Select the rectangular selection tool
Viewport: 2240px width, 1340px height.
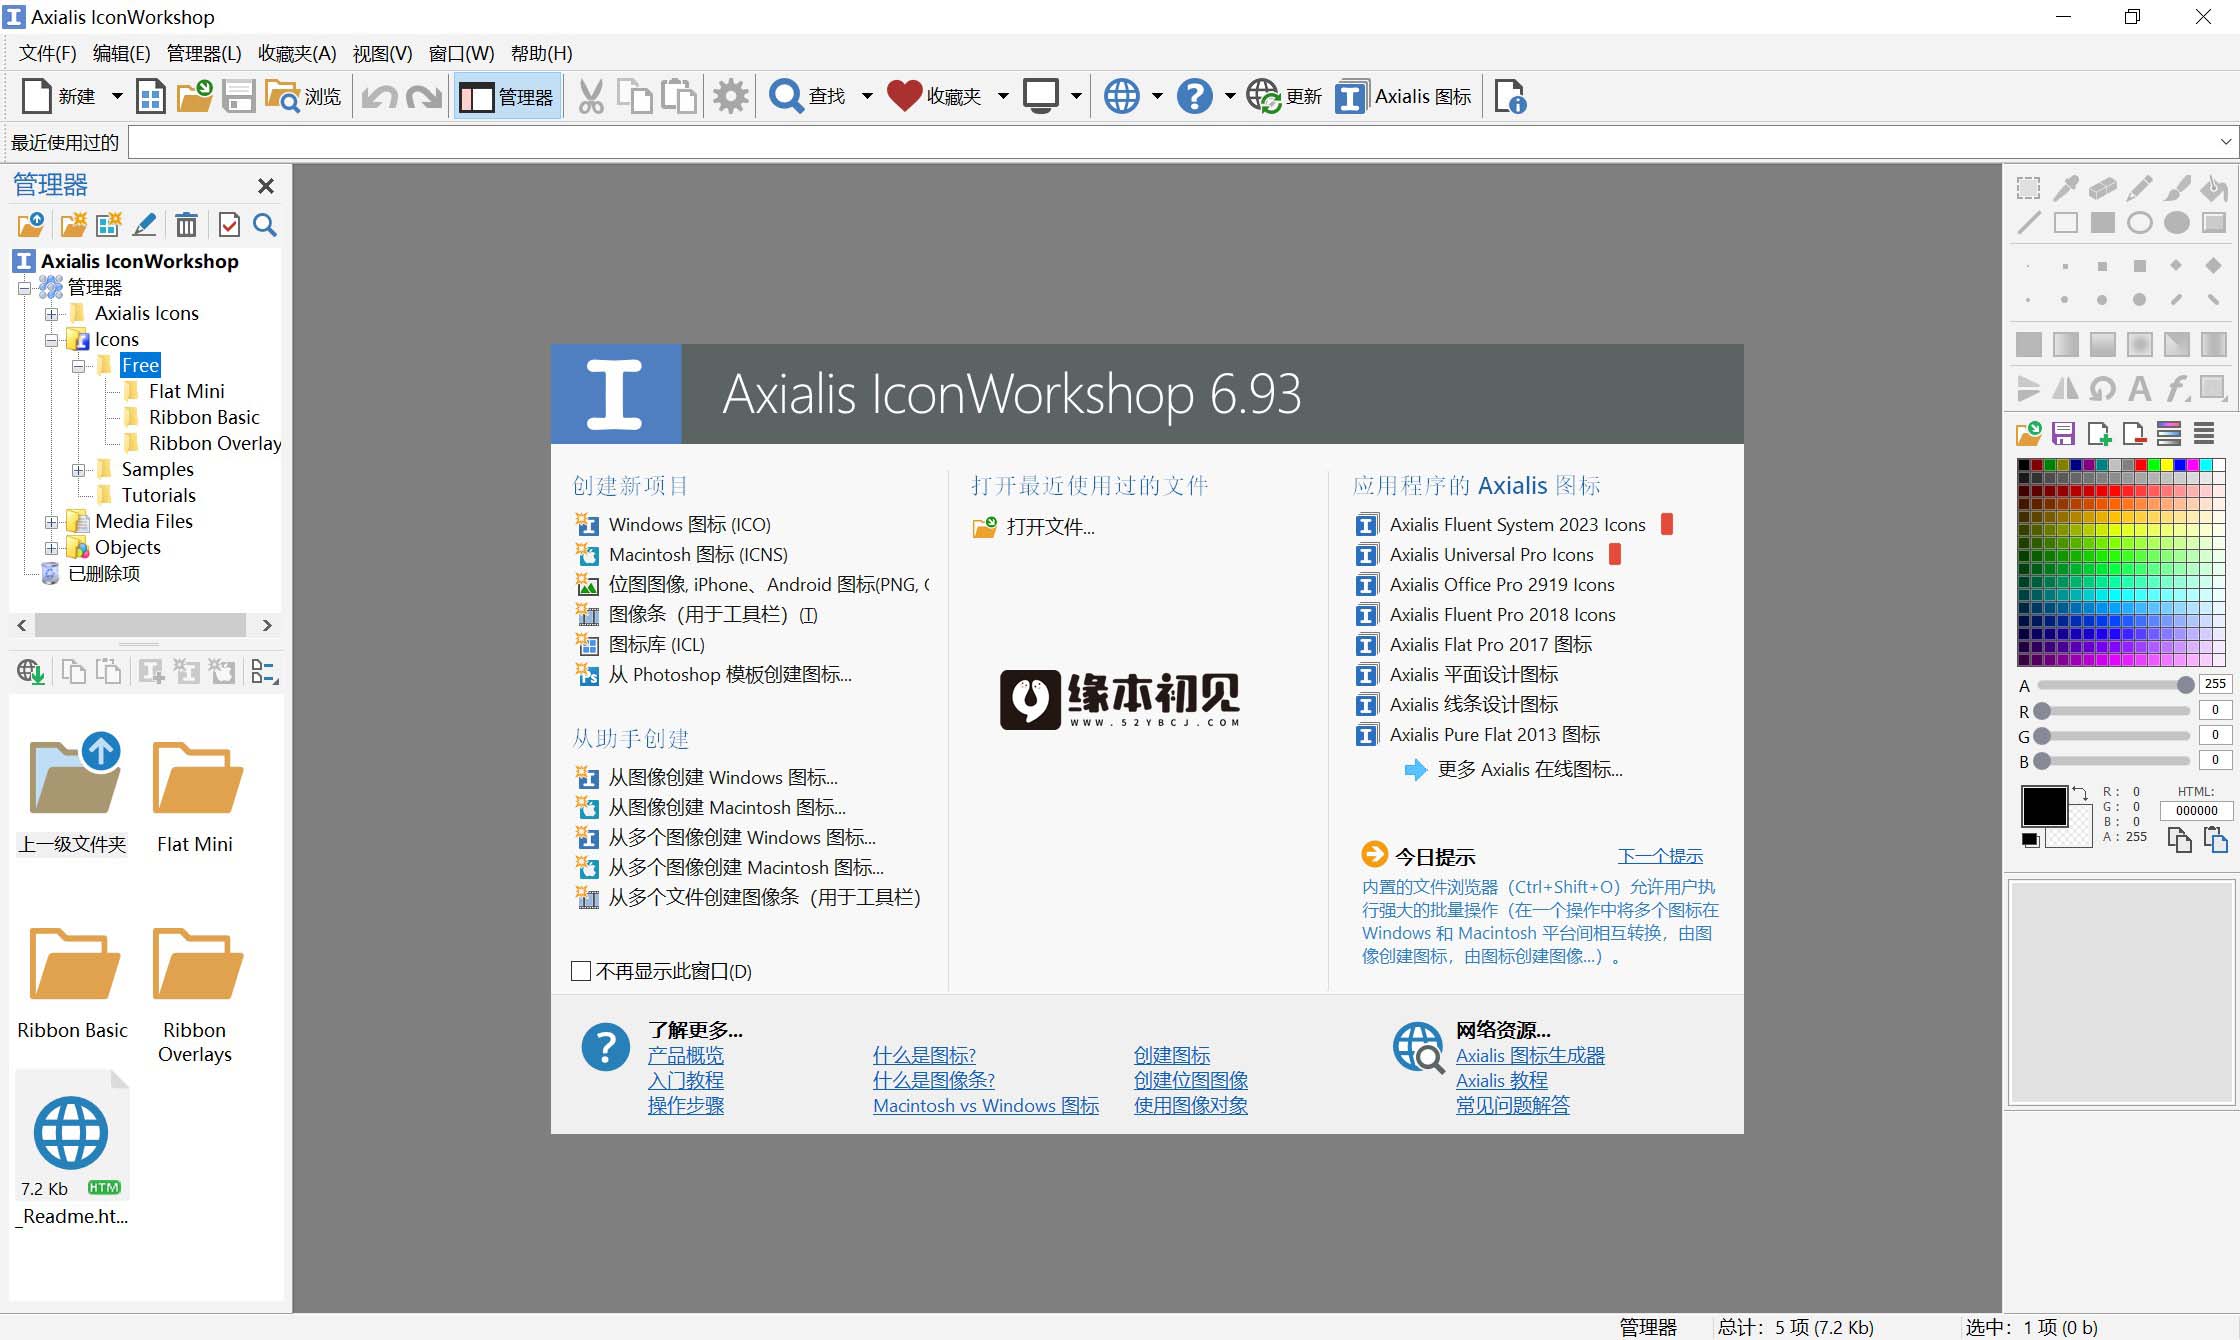click(2028, 188)
